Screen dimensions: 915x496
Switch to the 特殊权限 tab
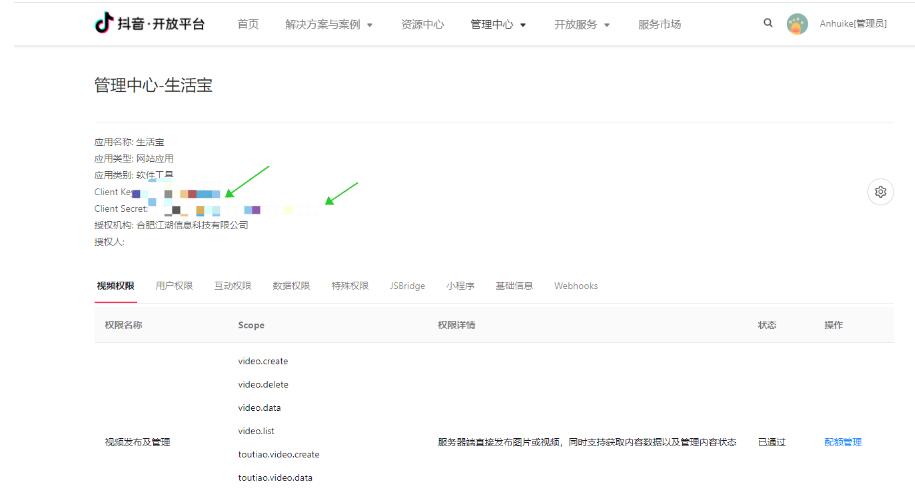click(350, 286)
